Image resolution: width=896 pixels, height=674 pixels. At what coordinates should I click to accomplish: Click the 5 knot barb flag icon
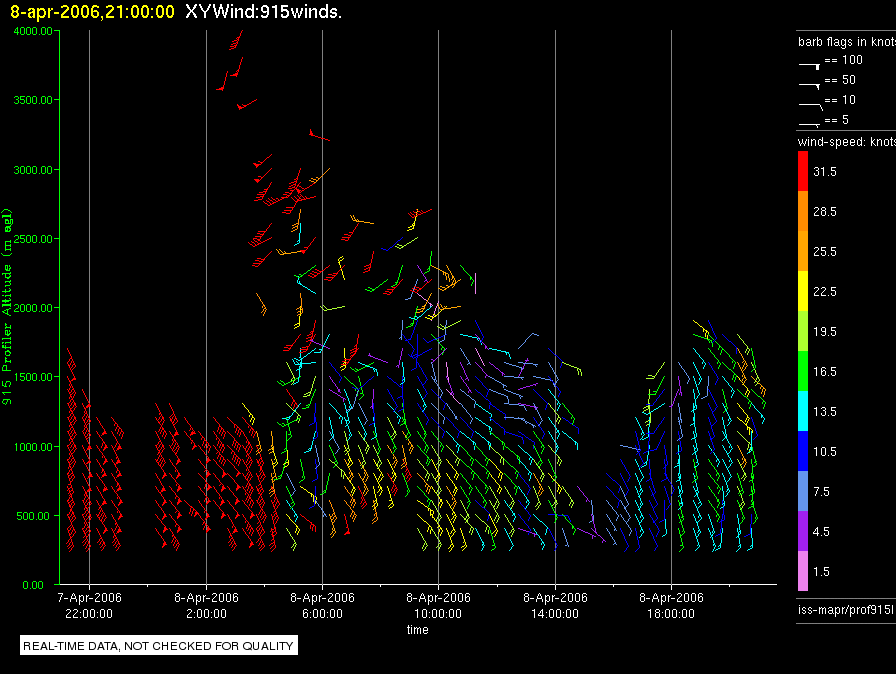pyautogui.click(x=809, y=122)
